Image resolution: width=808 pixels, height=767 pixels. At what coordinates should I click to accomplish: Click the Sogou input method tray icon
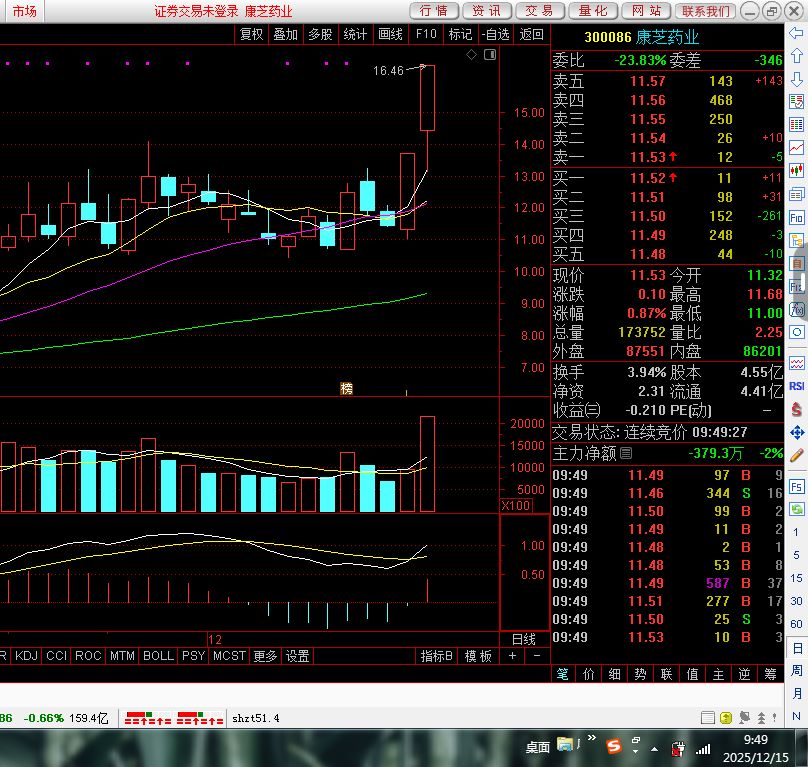tap(614, 746)
